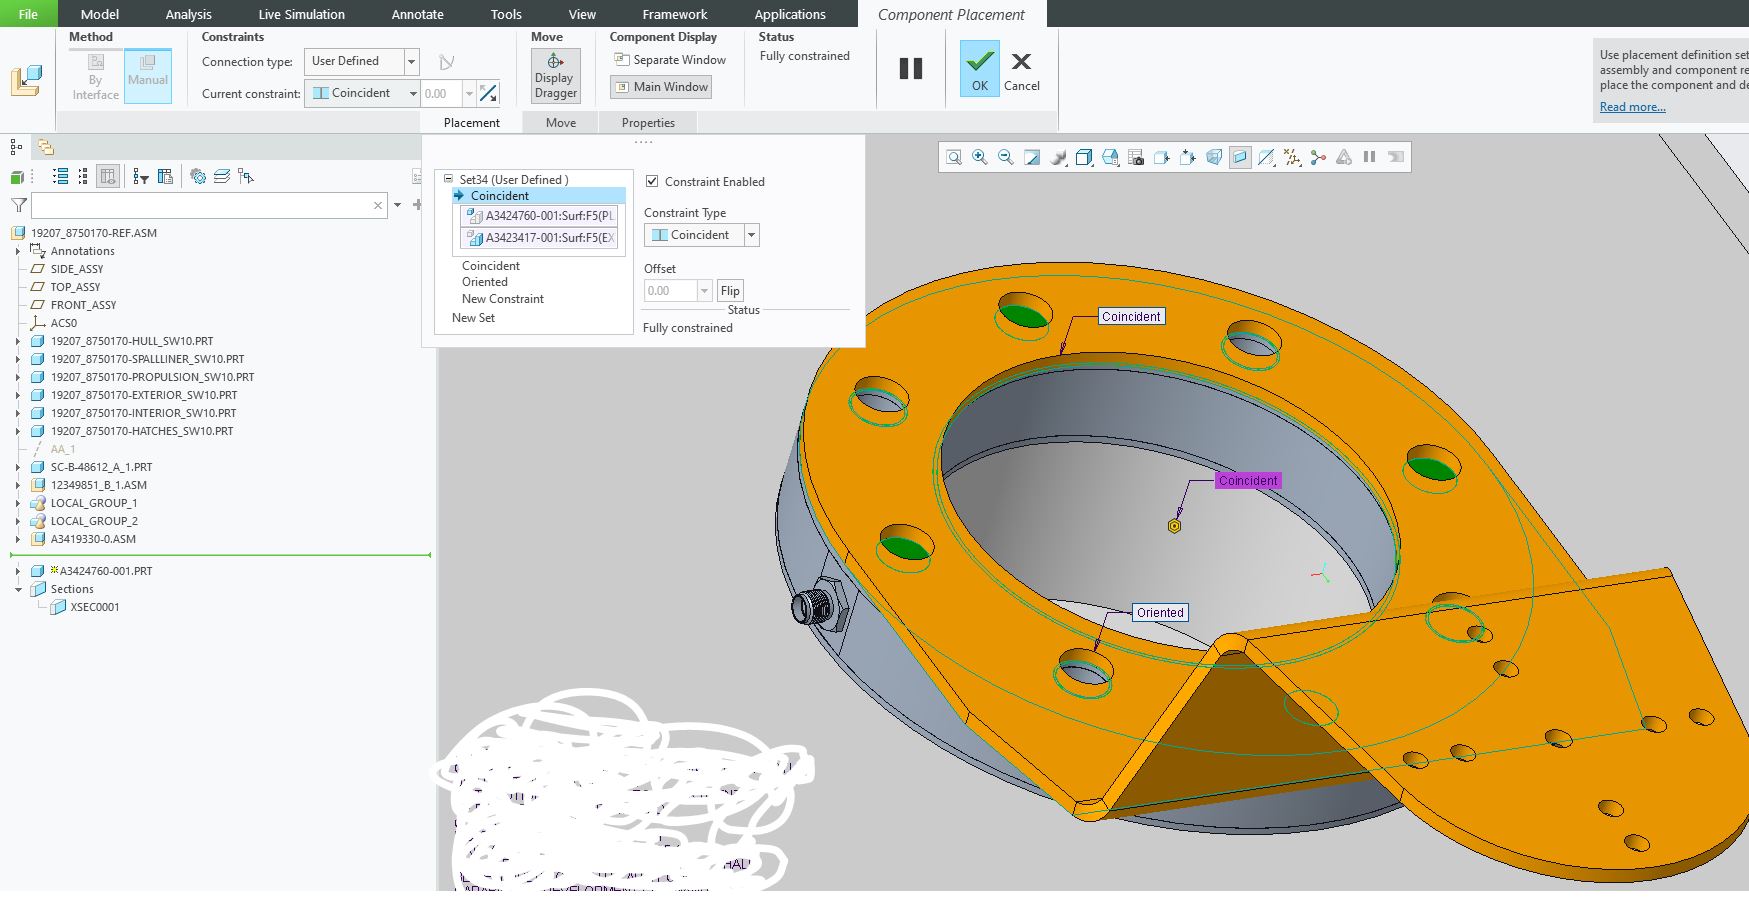
Task: Click the Flip button
Action: (730, 291)
